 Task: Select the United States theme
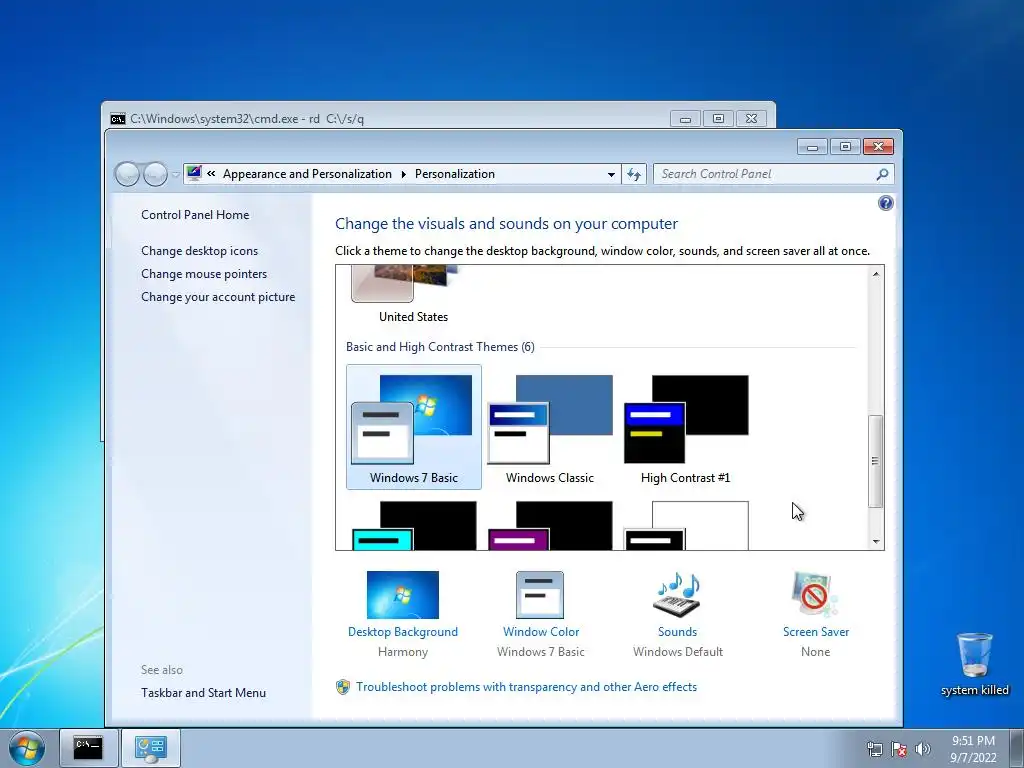pos(413,295)
